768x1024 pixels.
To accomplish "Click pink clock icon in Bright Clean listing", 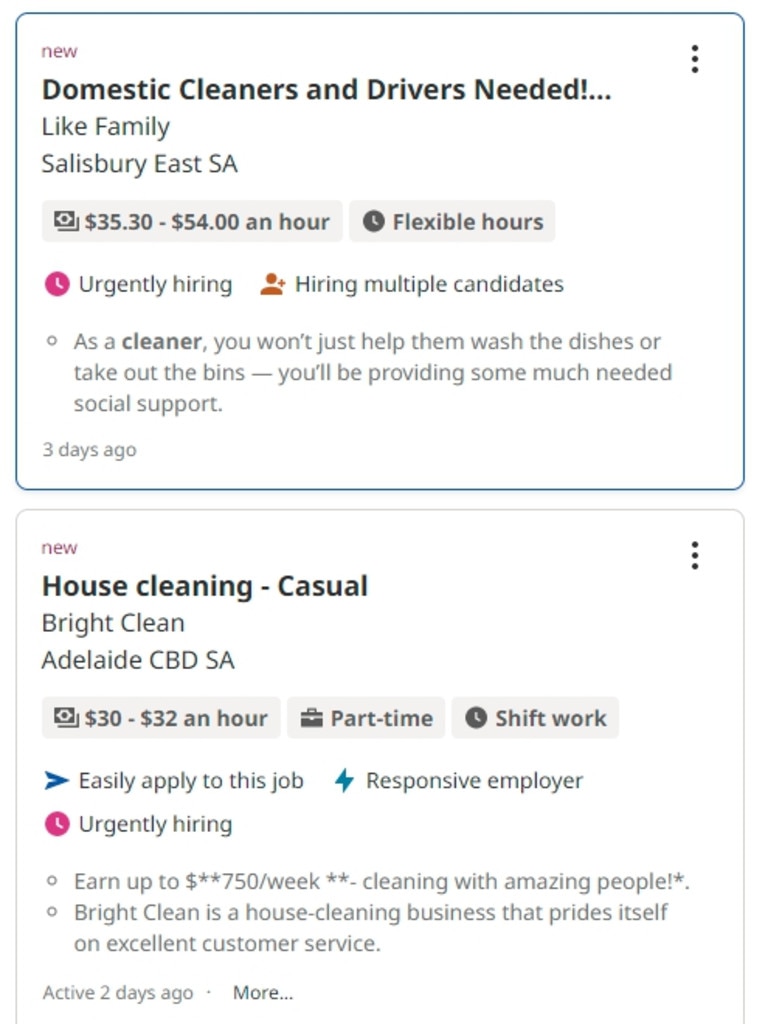I will [57, 824].
